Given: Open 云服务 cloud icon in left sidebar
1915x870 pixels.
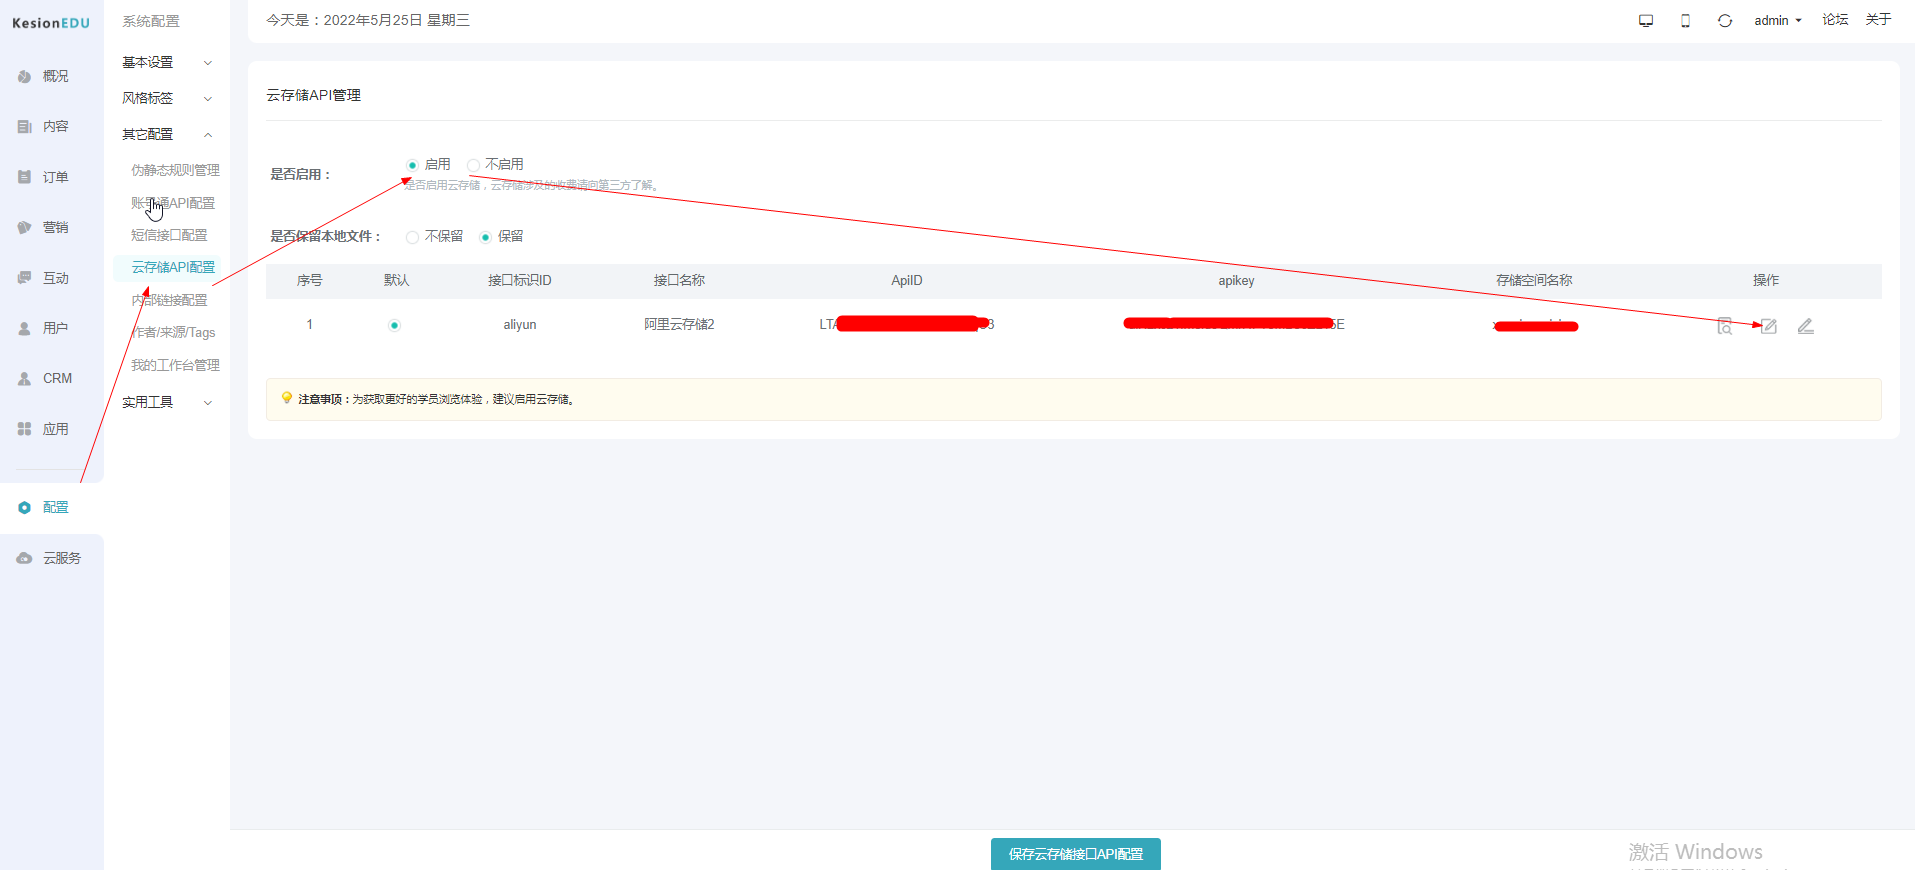Looking at the screenshot, I should [25, 558].
